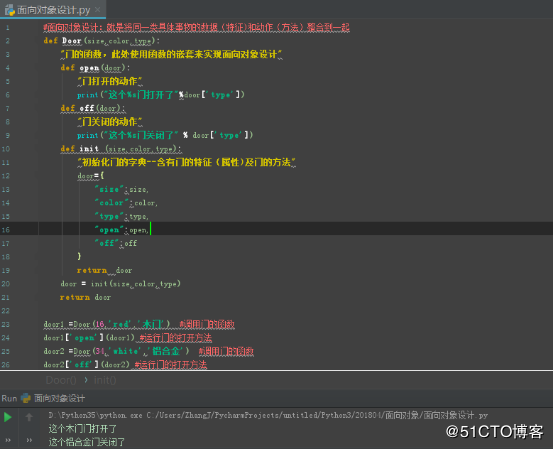Click the door1['open'](door1) line
Viewport: 554px width, 449px height.
89,338
